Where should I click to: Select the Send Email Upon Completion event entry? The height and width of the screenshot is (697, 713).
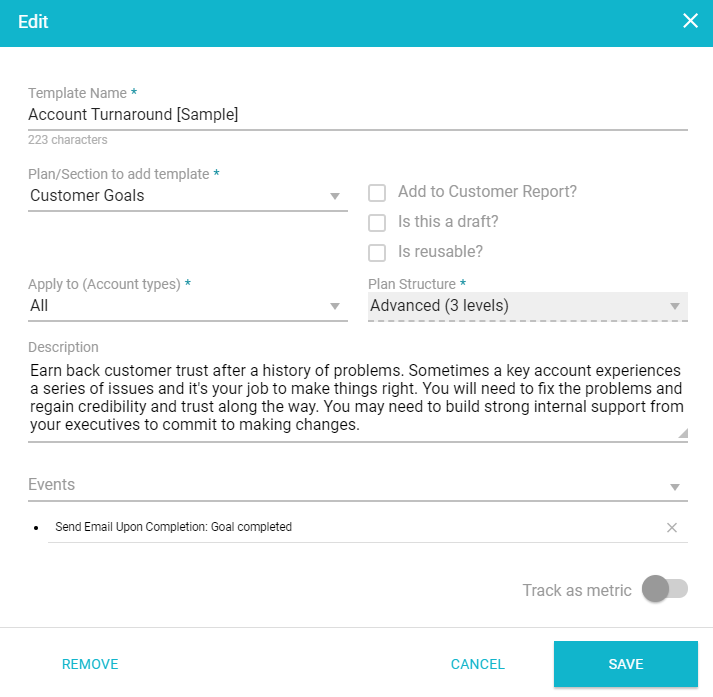tap(174, 527)
